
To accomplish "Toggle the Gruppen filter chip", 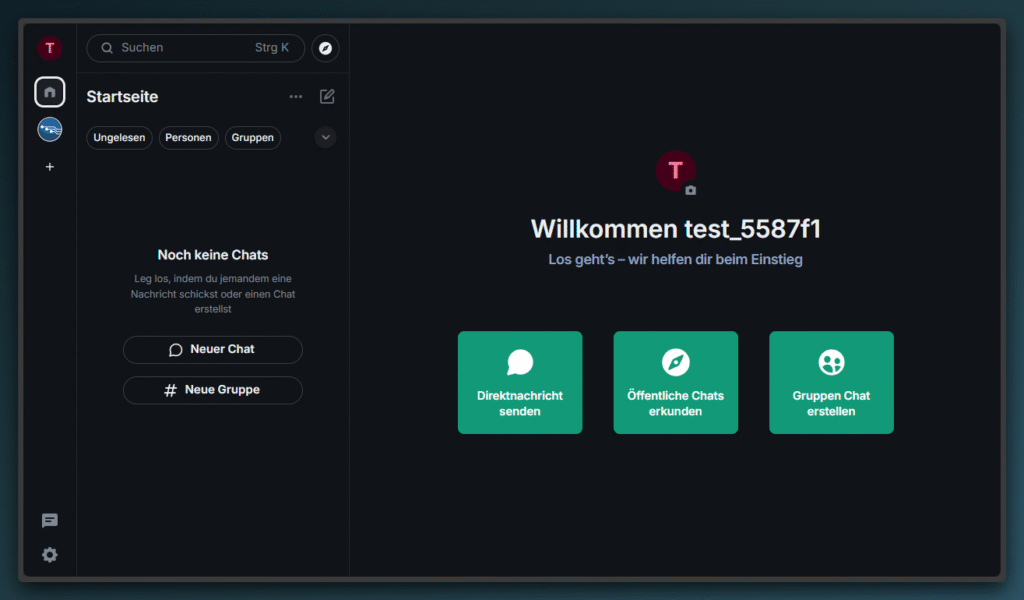I will click(x=253, y=138).
